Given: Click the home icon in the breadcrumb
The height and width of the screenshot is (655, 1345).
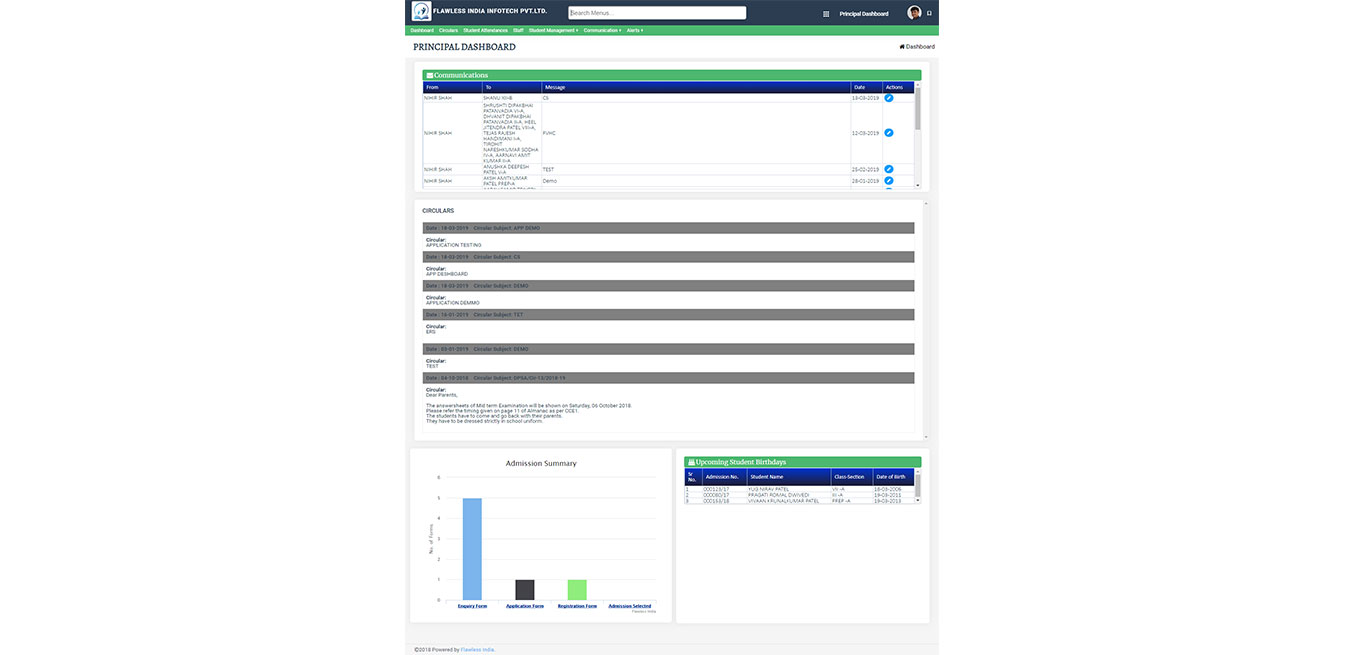Looking at the screenshot, I should point(902,47).
